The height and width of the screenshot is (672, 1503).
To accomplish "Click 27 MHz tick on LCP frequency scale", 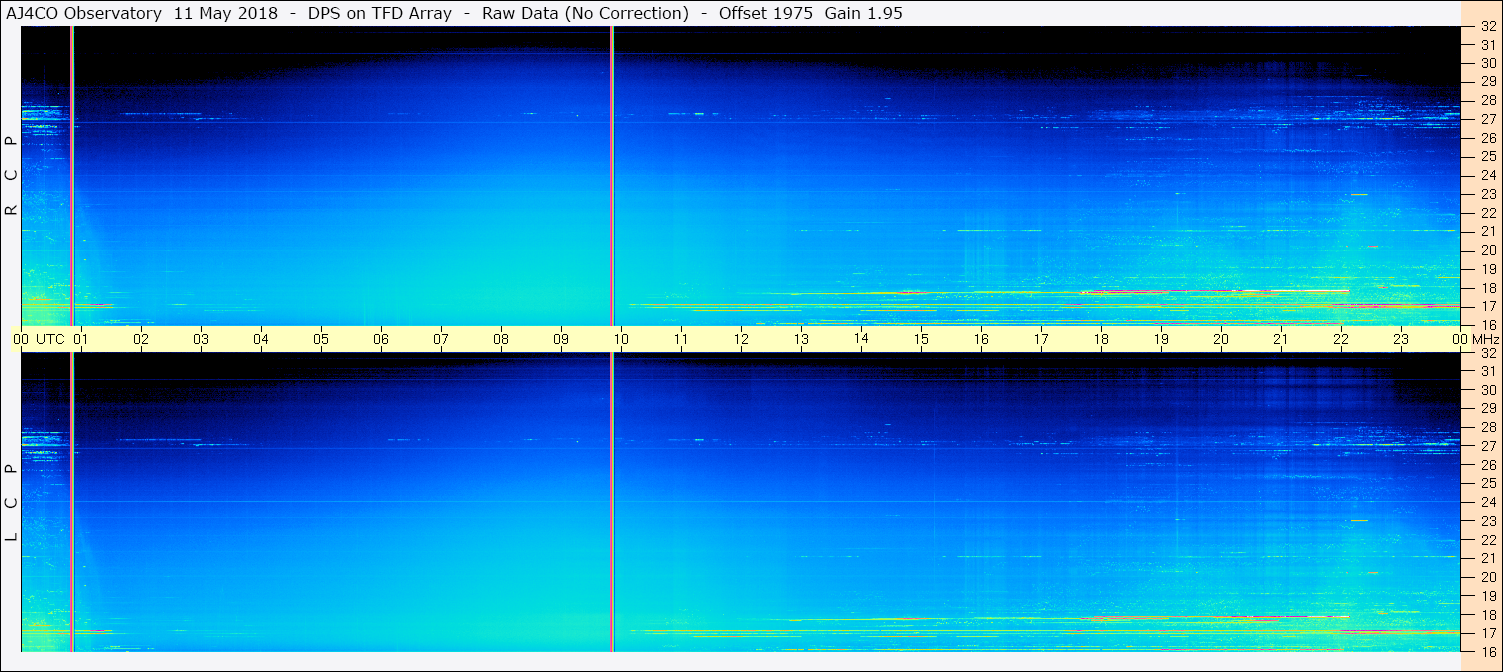I will pos(1487,446).
